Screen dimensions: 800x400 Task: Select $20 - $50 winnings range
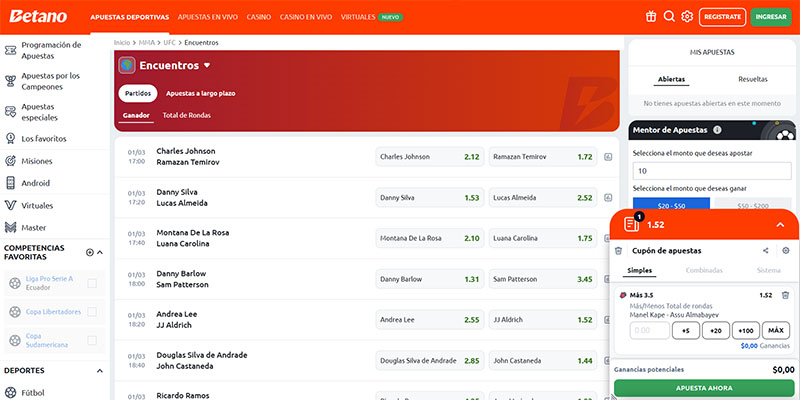[x=671, y=204]
